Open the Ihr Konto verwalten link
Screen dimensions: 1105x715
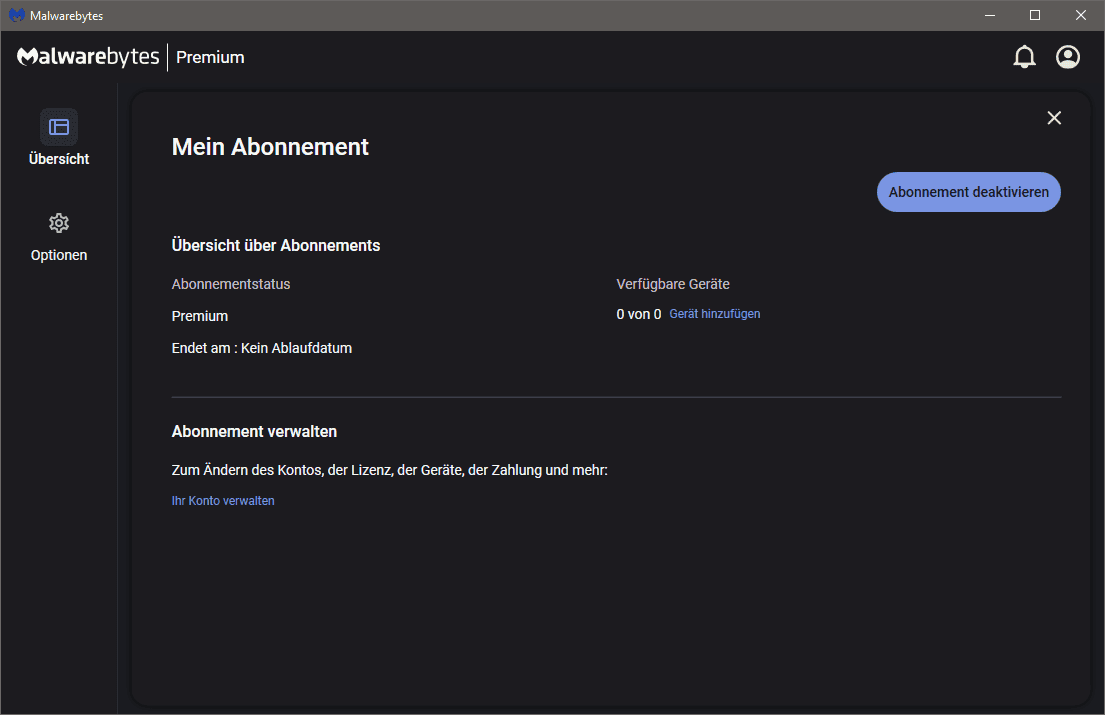point(223,501)
